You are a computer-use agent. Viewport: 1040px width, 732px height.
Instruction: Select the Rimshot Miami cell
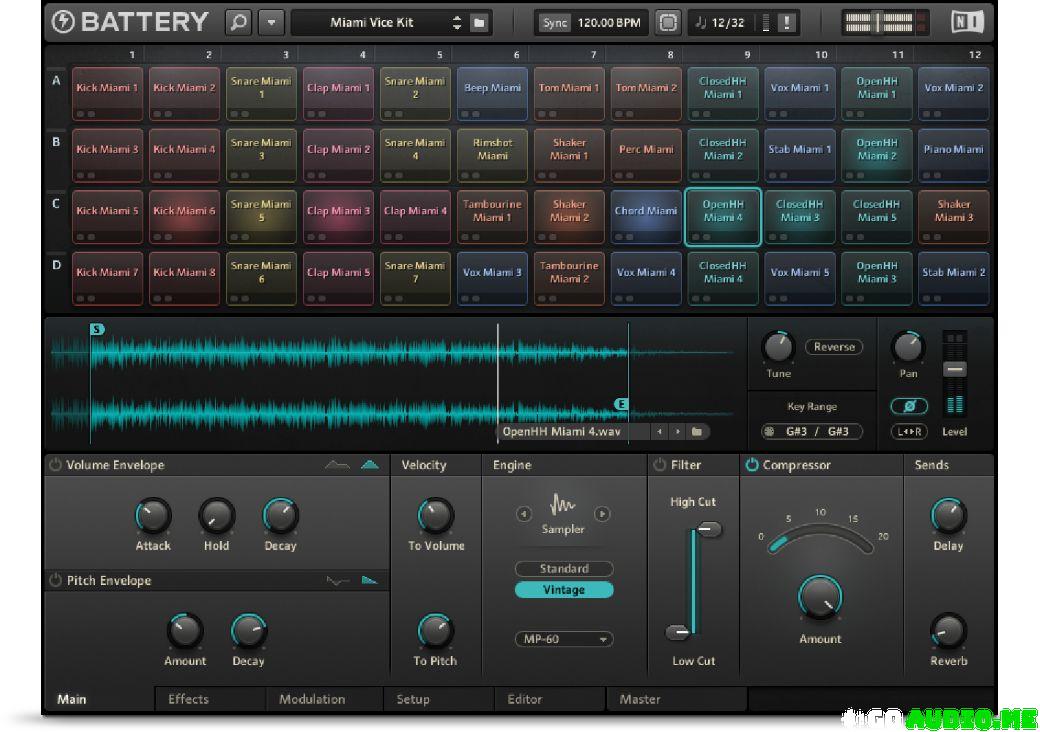click(x=492, y=155)
